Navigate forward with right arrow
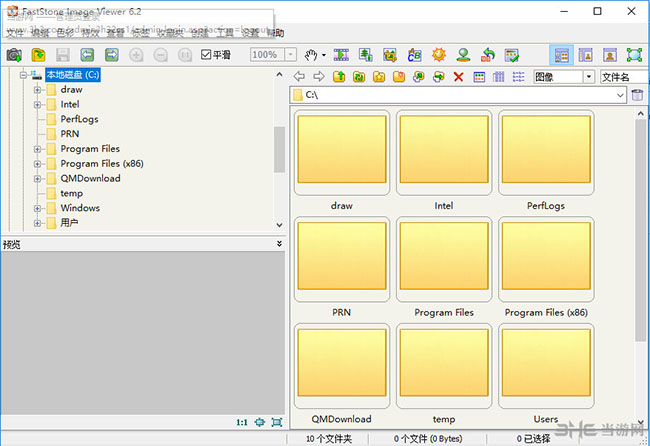The width and height of the screenshot is (650, 446). coord(319,77)
